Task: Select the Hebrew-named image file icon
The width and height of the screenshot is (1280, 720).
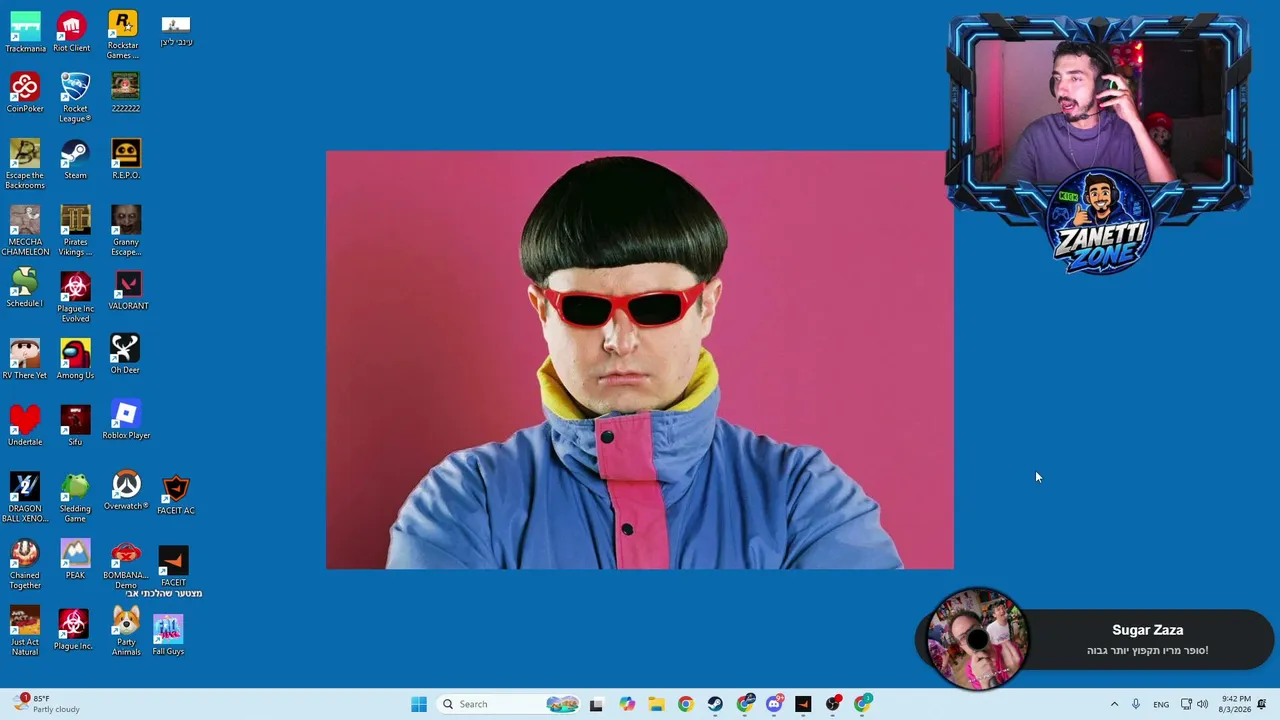Action: pyautogui.click(x=175, y=30)
